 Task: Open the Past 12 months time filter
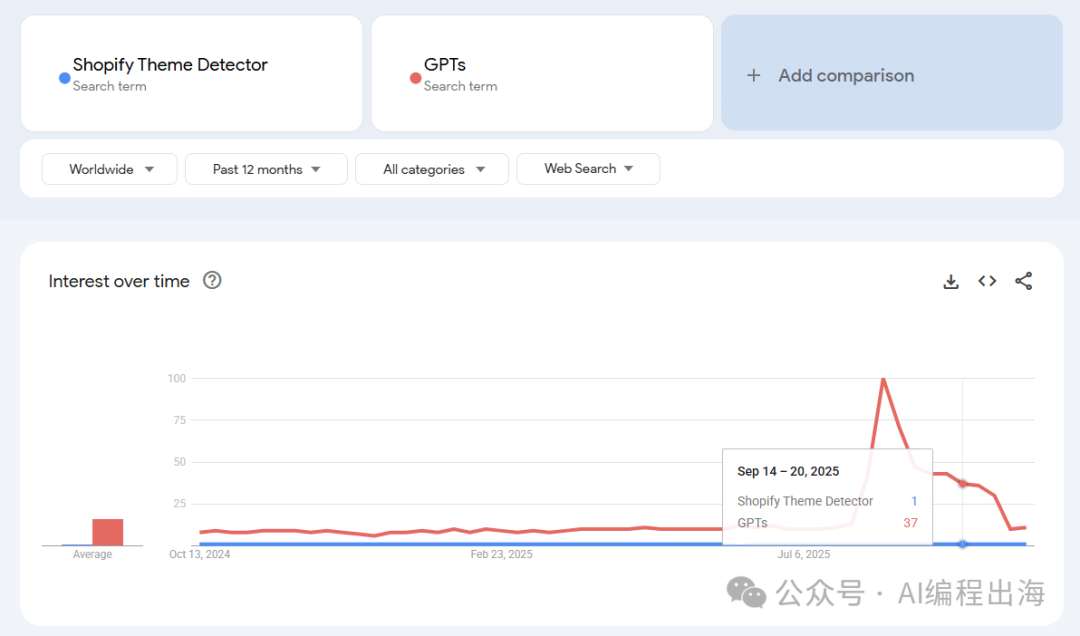(x=266, y=169)
